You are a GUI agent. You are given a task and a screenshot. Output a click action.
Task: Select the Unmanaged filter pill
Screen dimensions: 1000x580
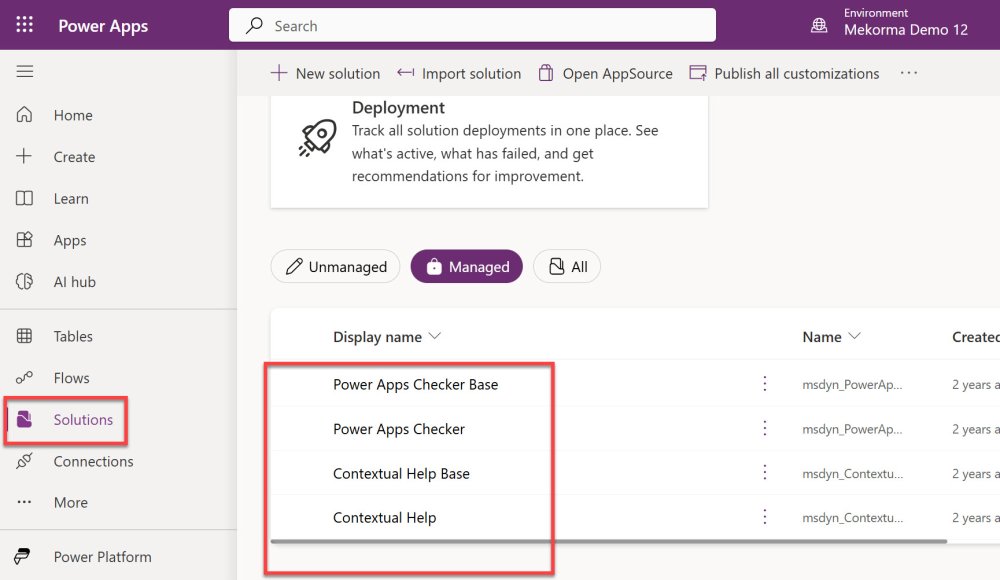coord(335,267)
